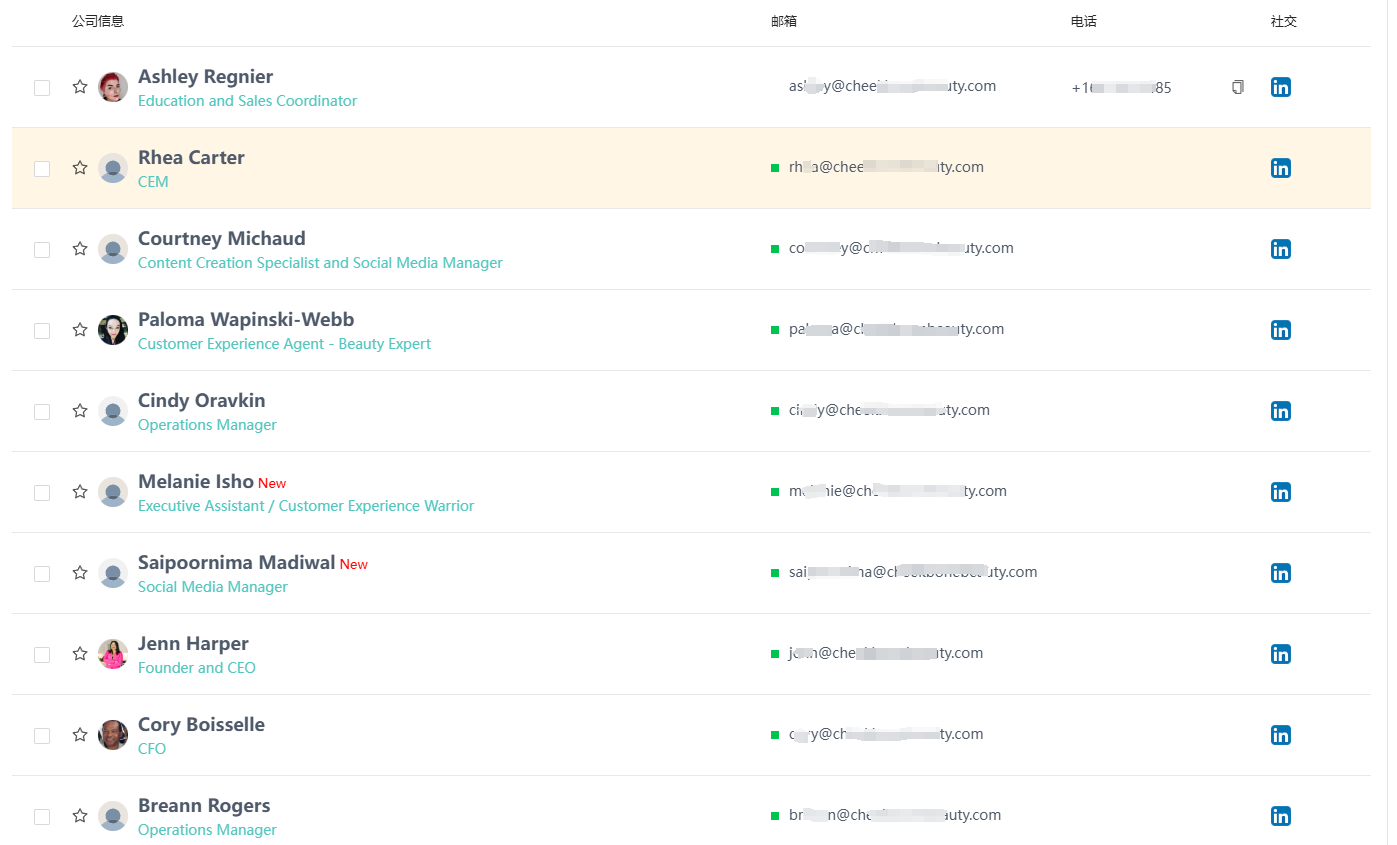Click 'Social Media Manager' under Saipoornima Madiwal
The image size is (1397, 845).
pyautogui.click(x=213, y=587)
